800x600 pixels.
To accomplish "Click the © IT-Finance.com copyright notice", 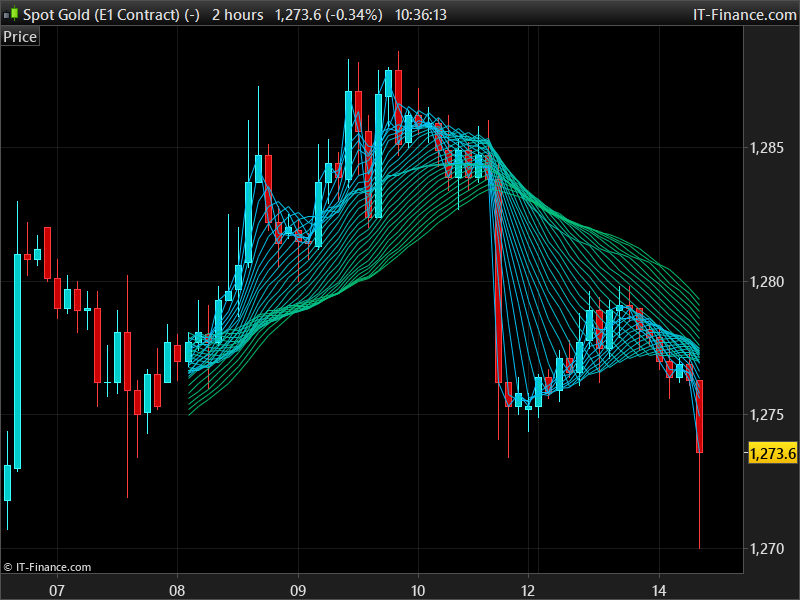I will pos(47,567).
